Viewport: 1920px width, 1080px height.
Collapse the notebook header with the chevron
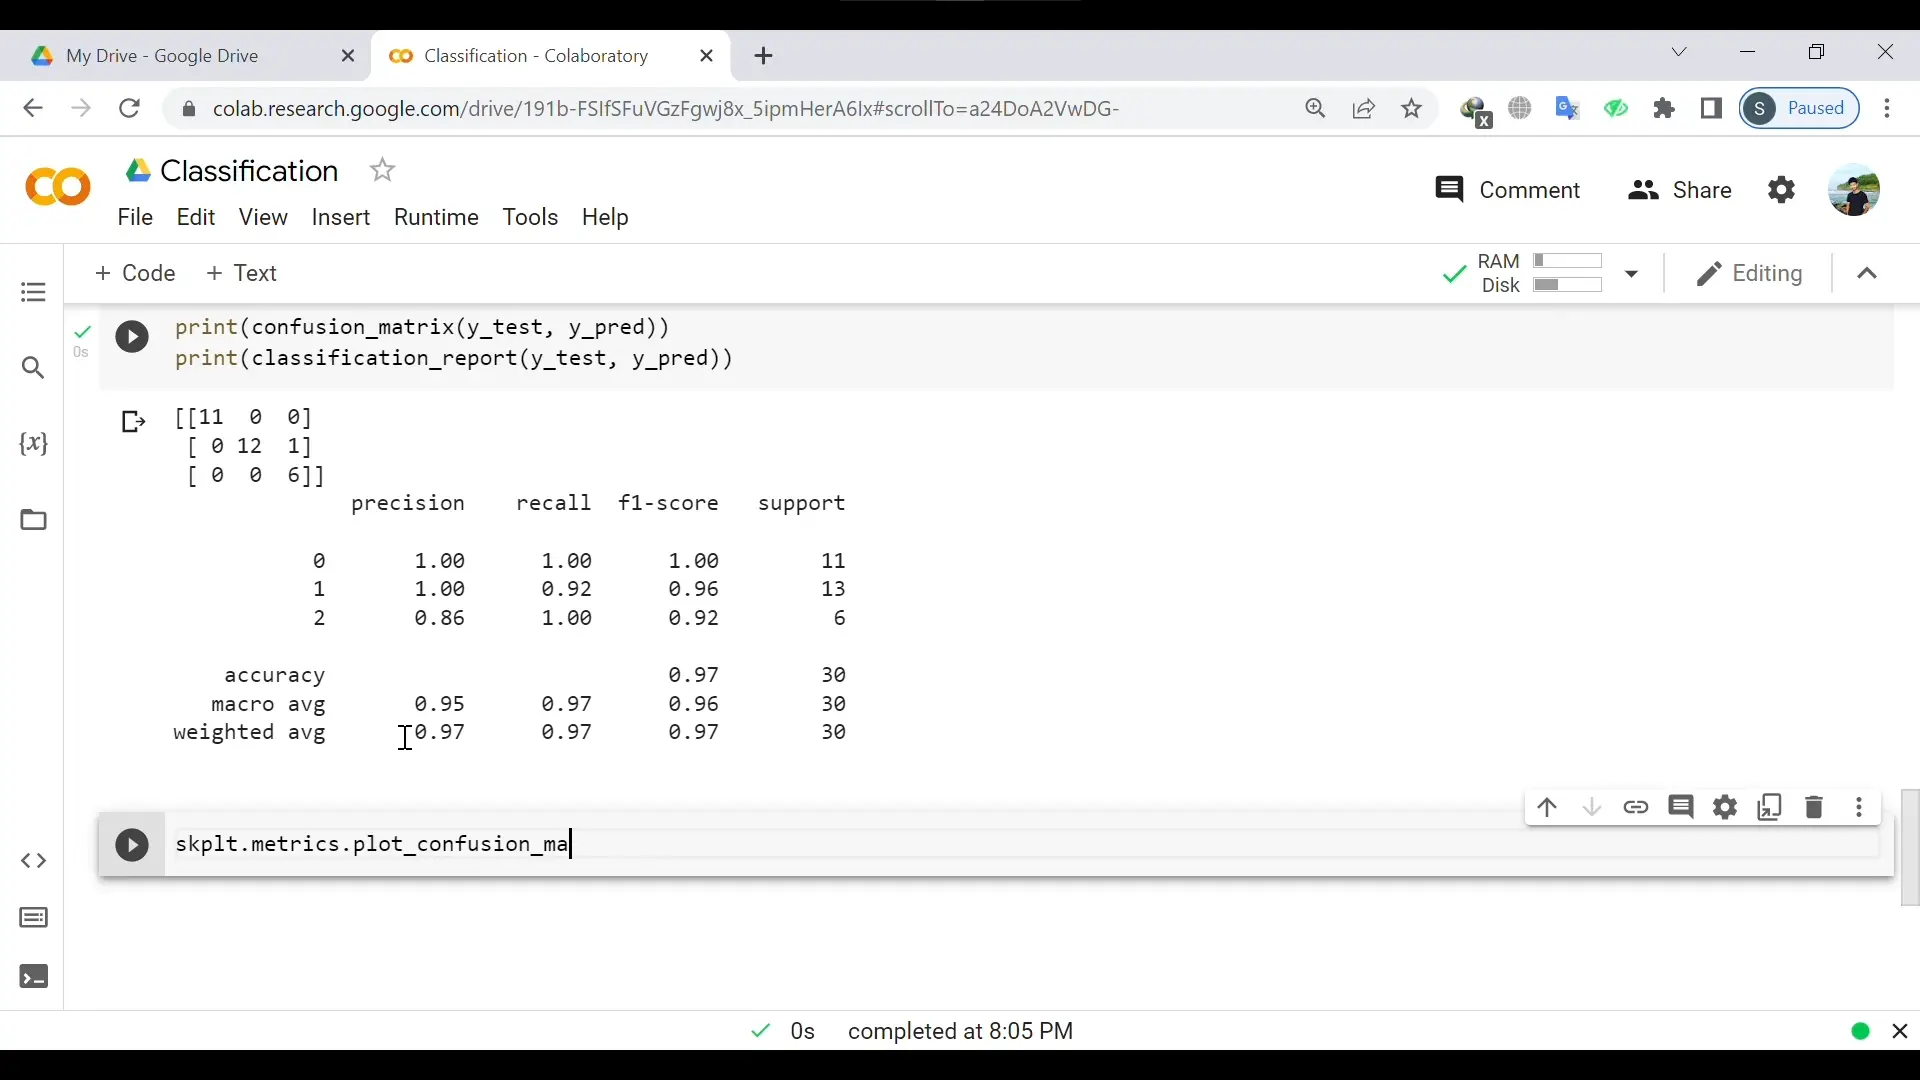point(1867,274)
